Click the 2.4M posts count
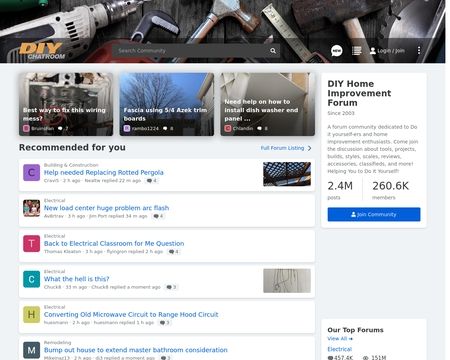 pyautogui.click(x=340, y=186)
